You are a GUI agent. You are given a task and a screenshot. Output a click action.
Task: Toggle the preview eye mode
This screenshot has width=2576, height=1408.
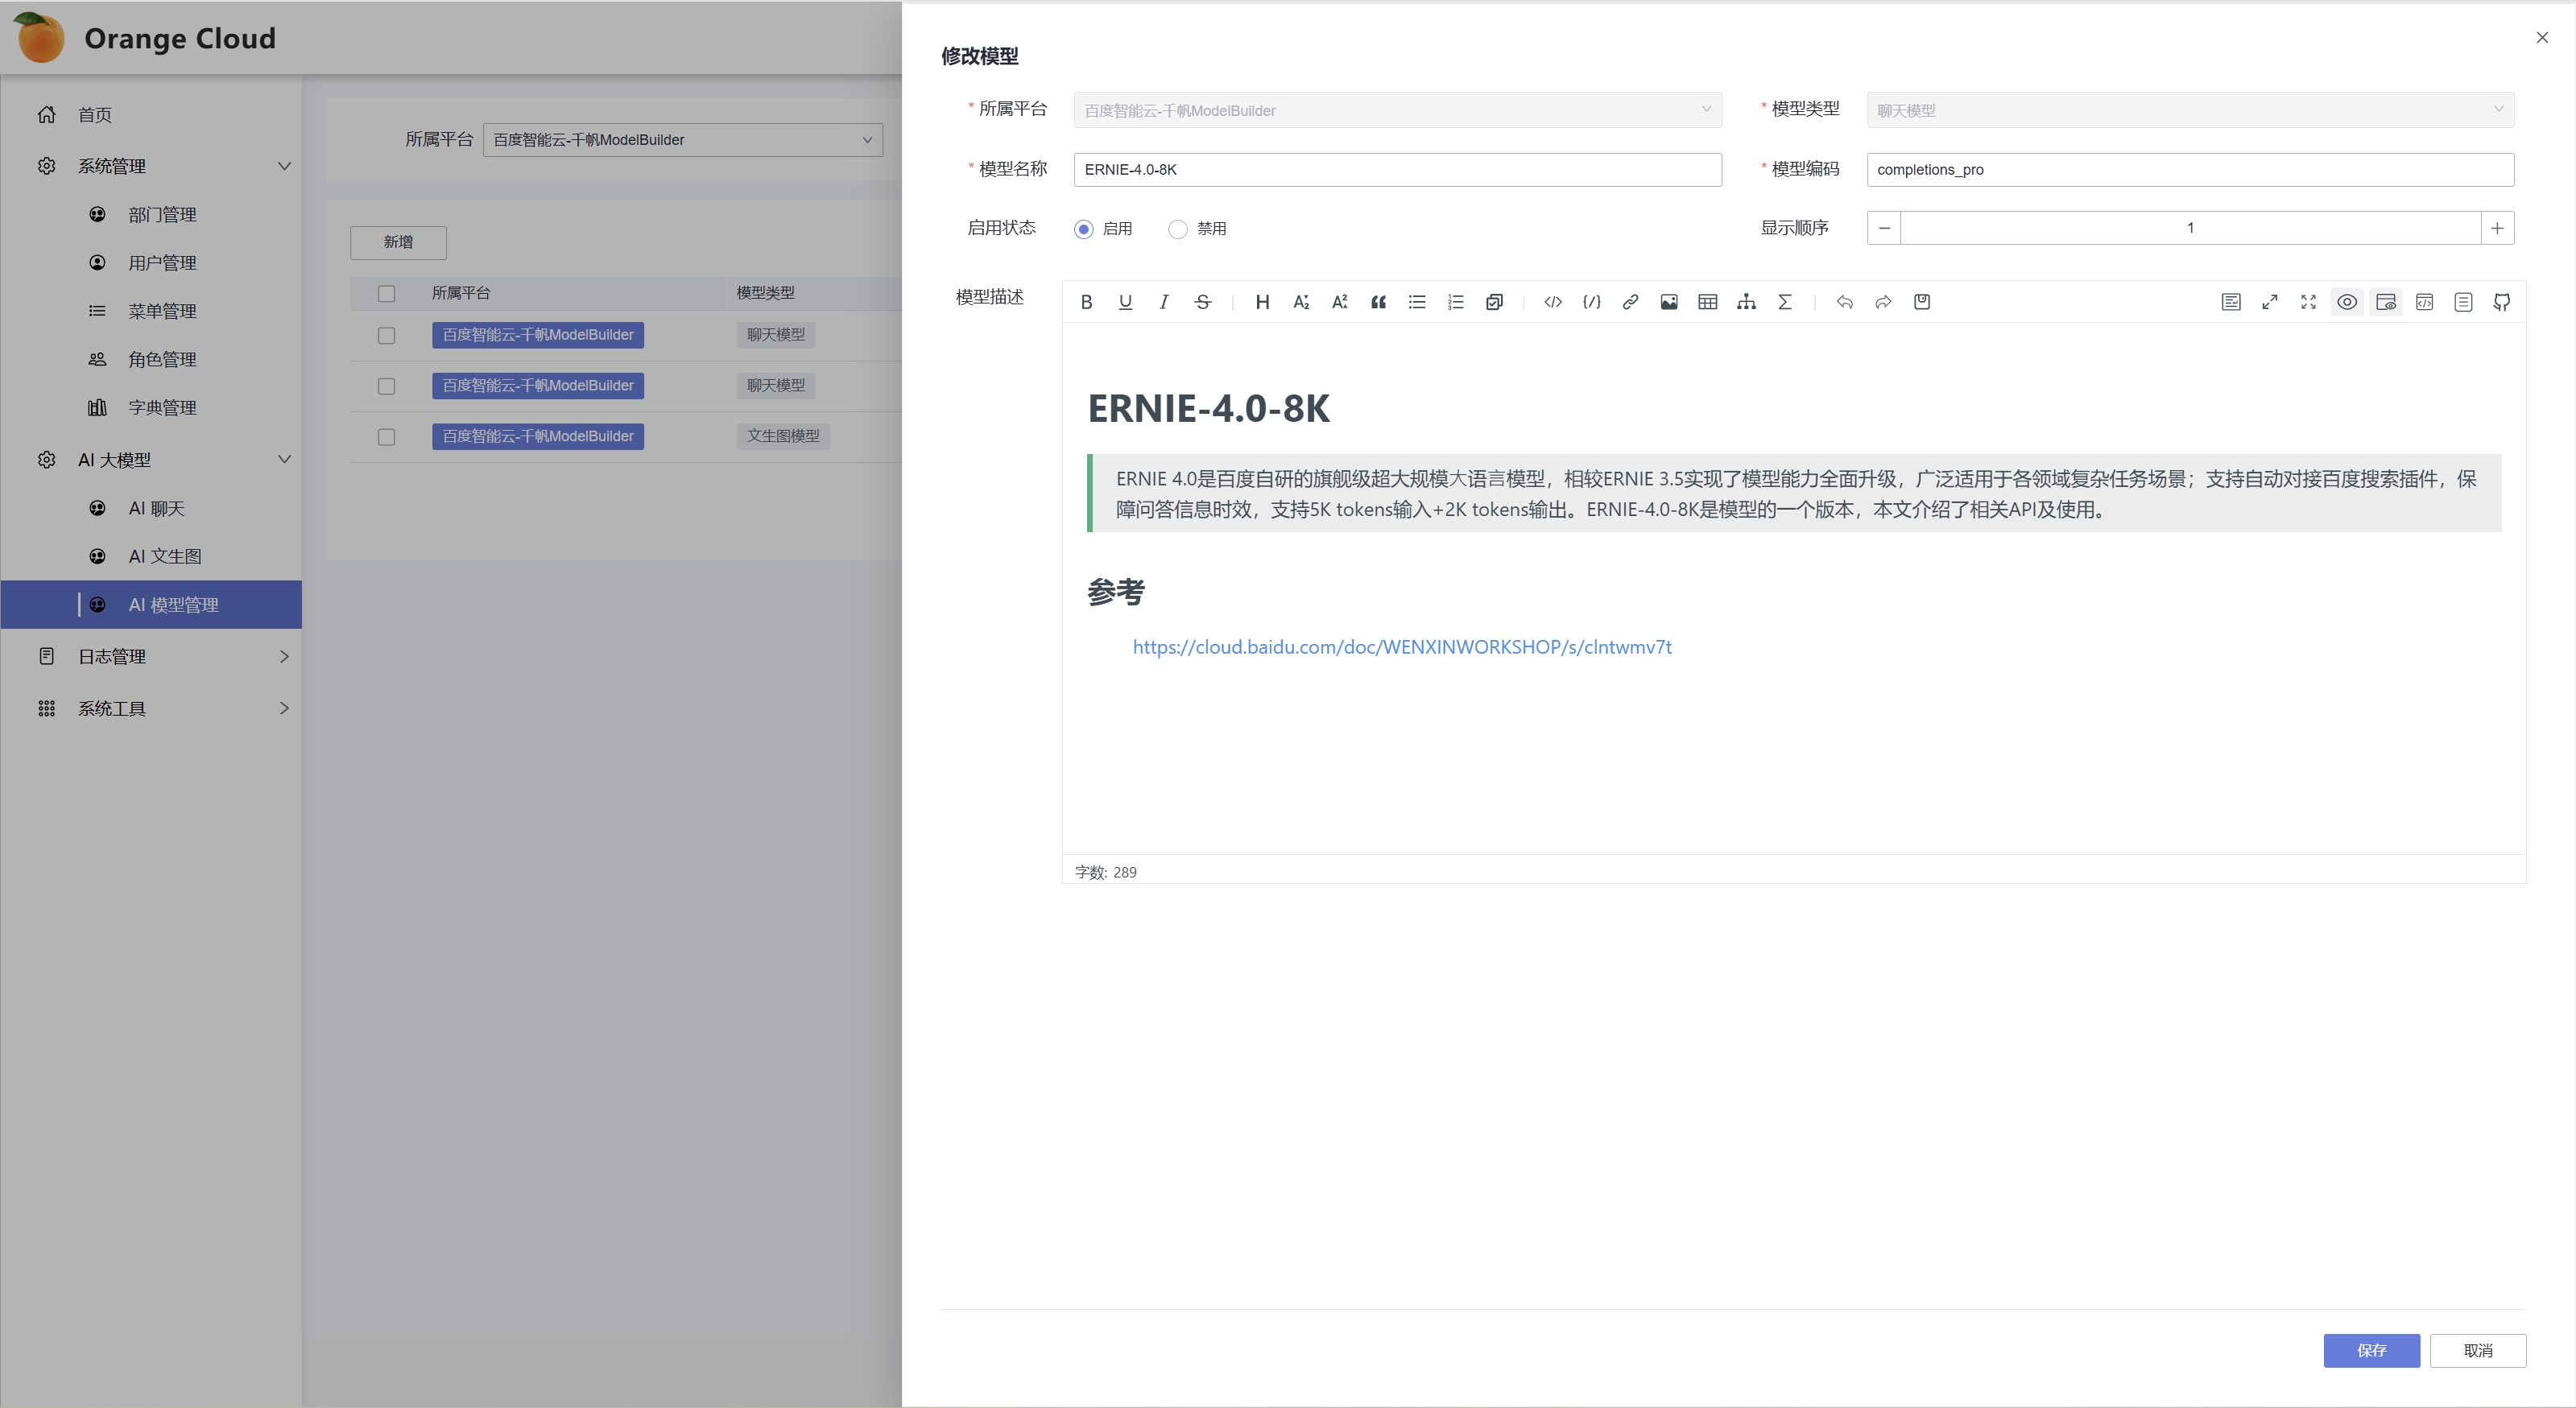point(2347,302)
